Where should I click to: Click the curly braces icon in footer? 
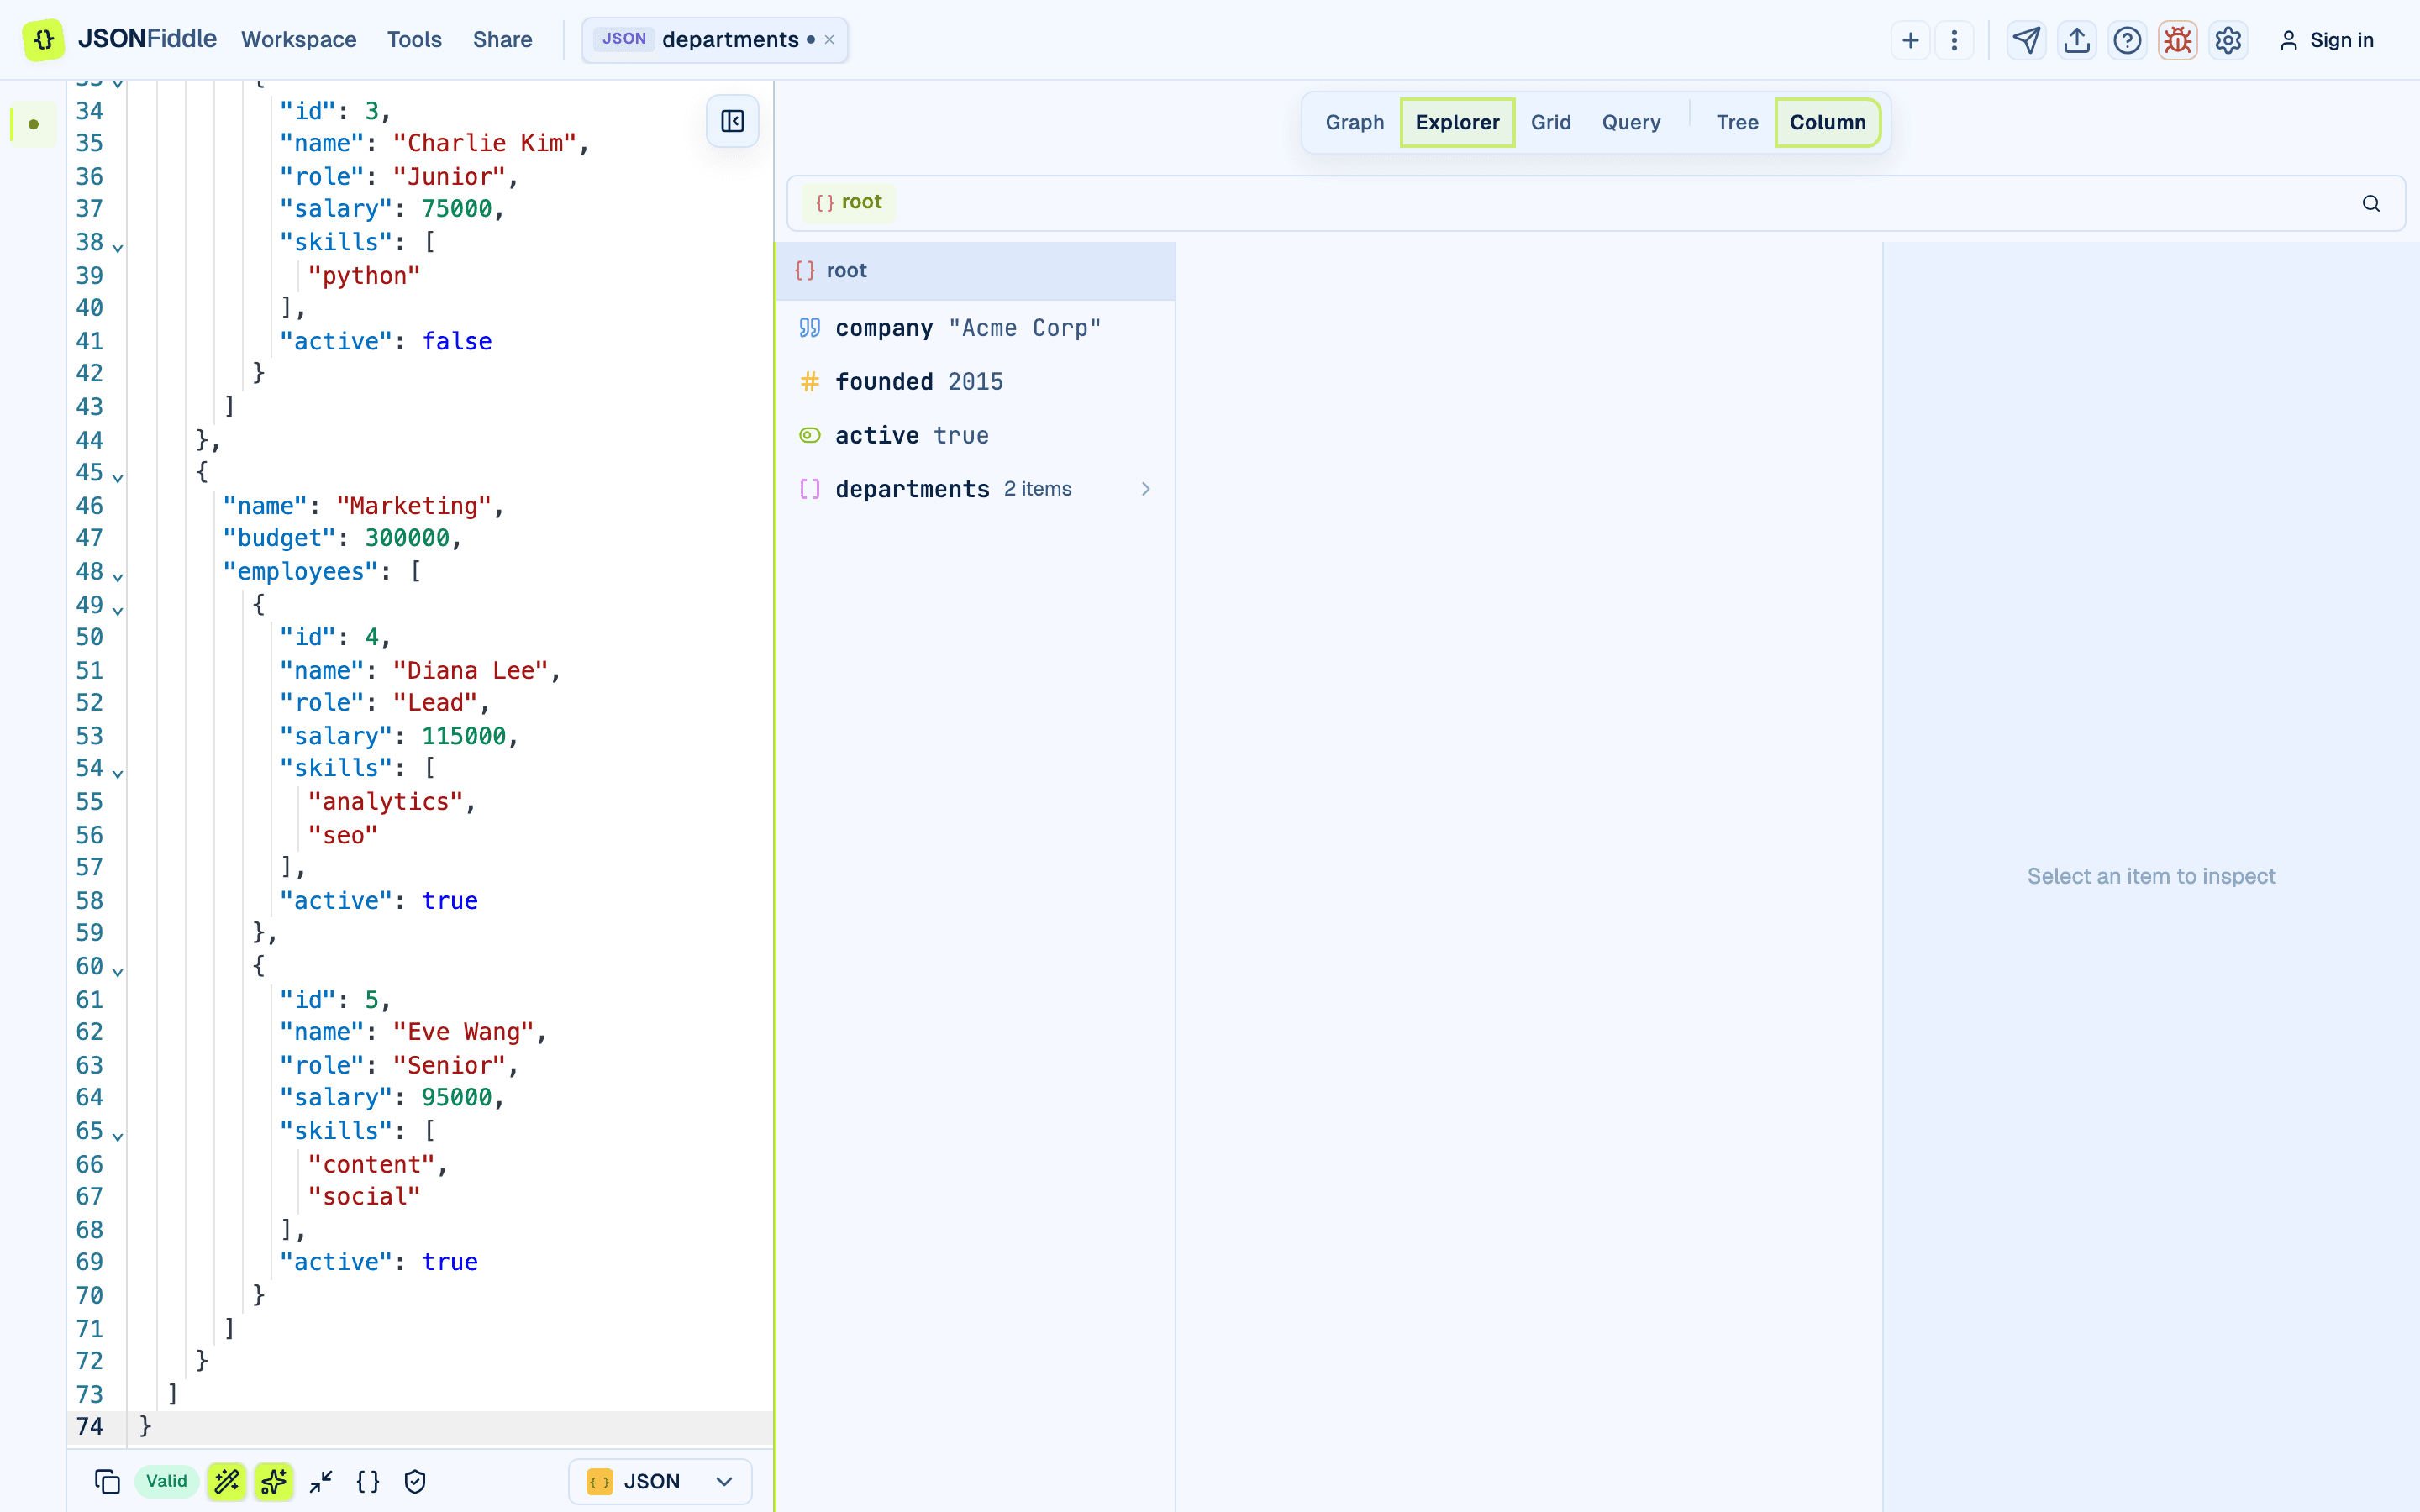point(368,1481)
